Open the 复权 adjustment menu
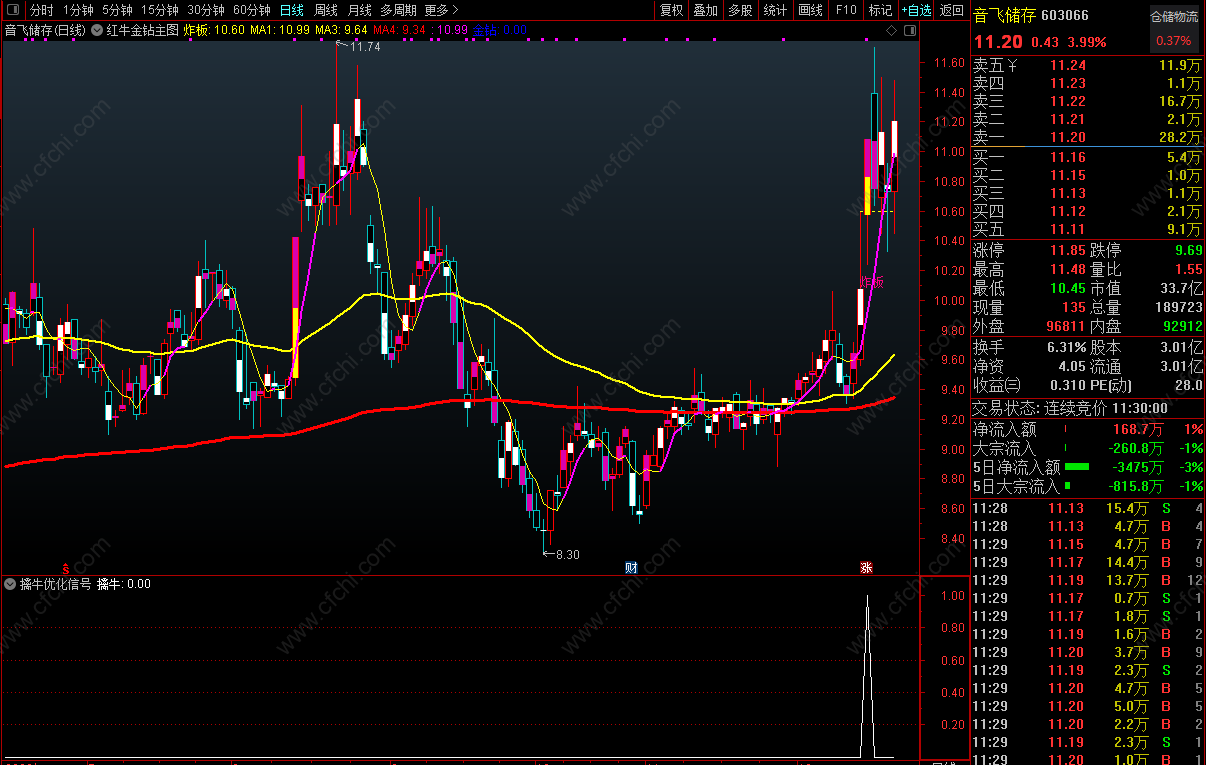Viewport: 1206px width, 765px height. (x=671, y=10)
